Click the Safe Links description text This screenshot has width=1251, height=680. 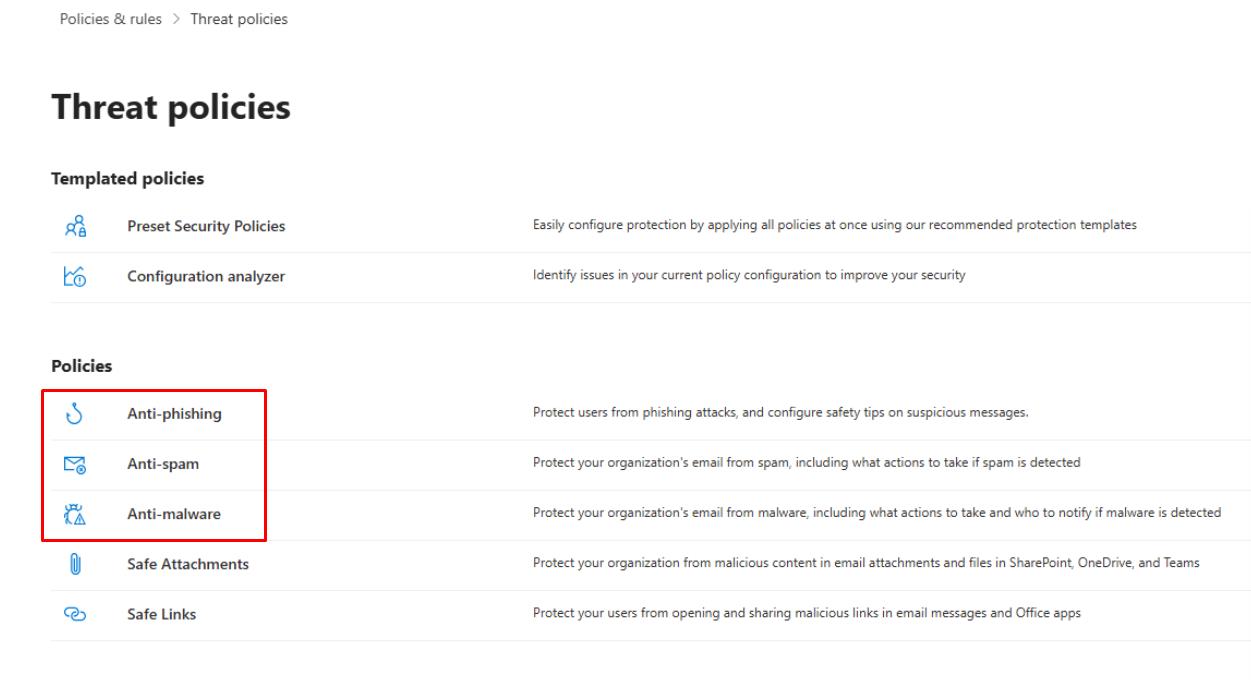806,613
